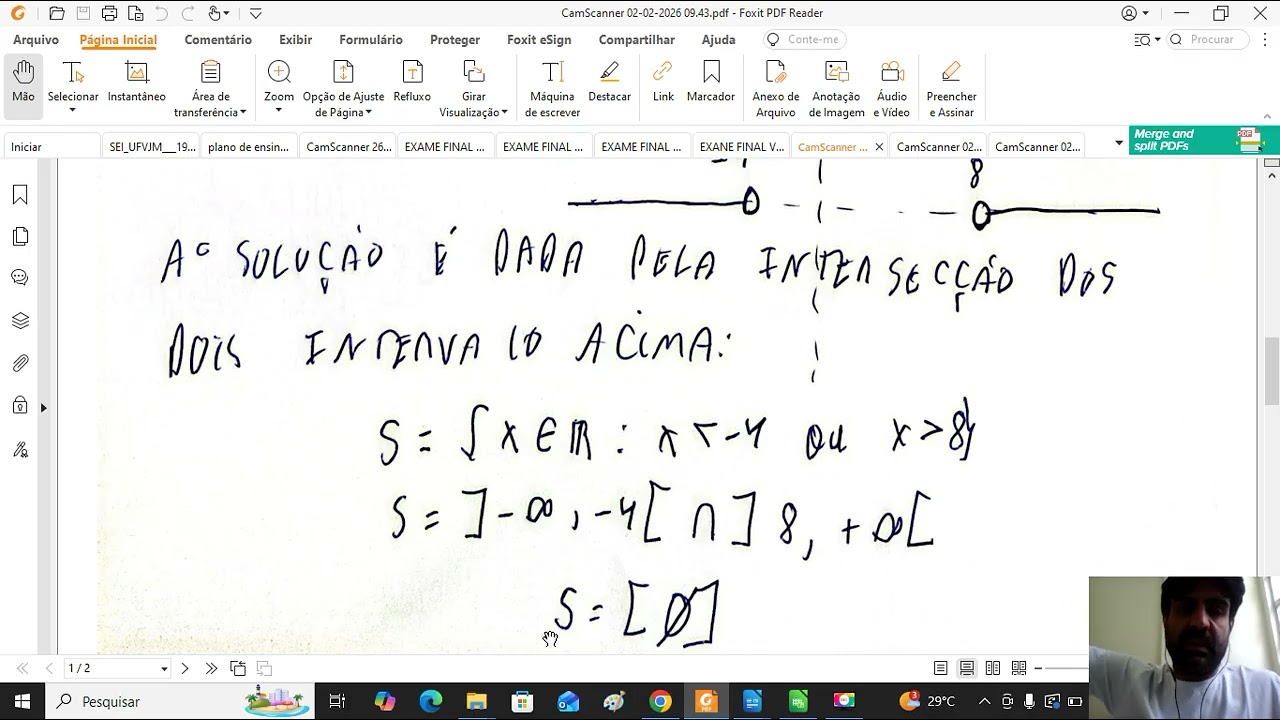
Task: Switch to the EXAME FINAL V... document tab
Action: point(741,147)
